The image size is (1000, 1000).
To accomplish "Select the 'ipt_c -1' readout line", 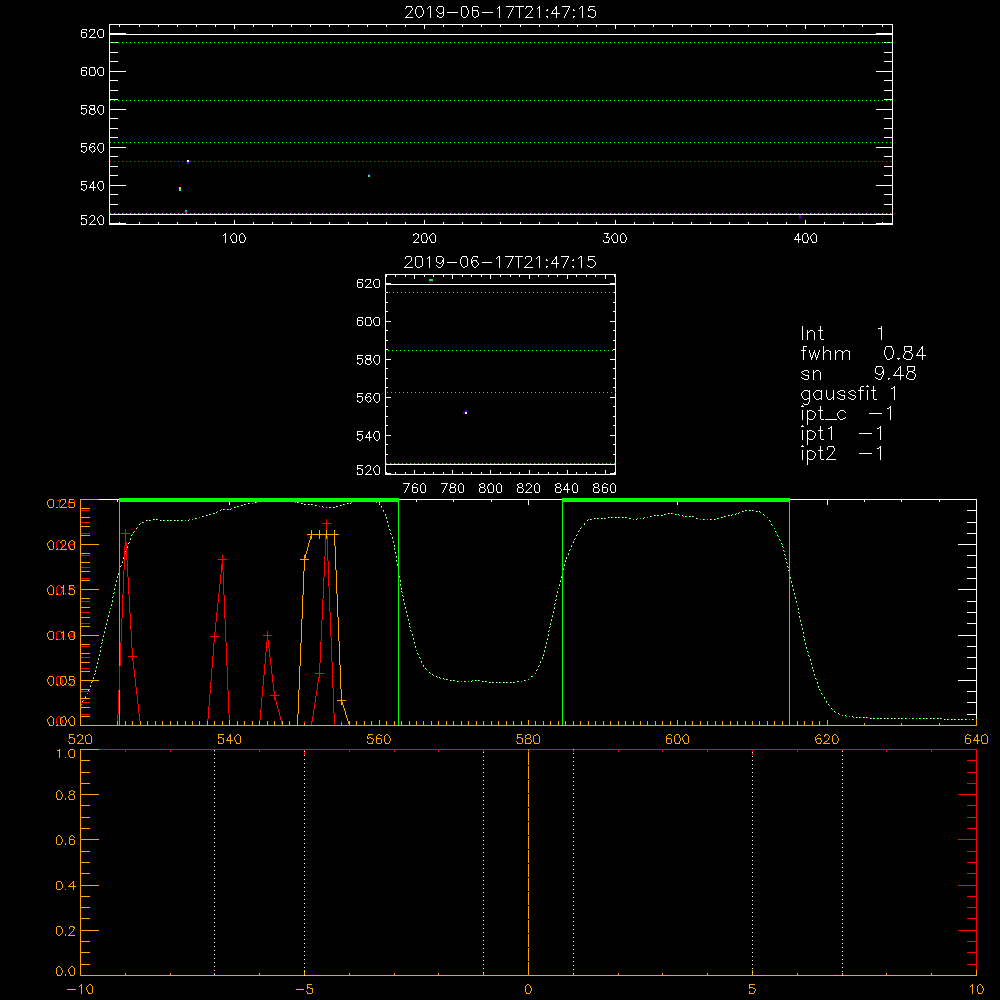I will pyautogui.click(x=847, y=414).
